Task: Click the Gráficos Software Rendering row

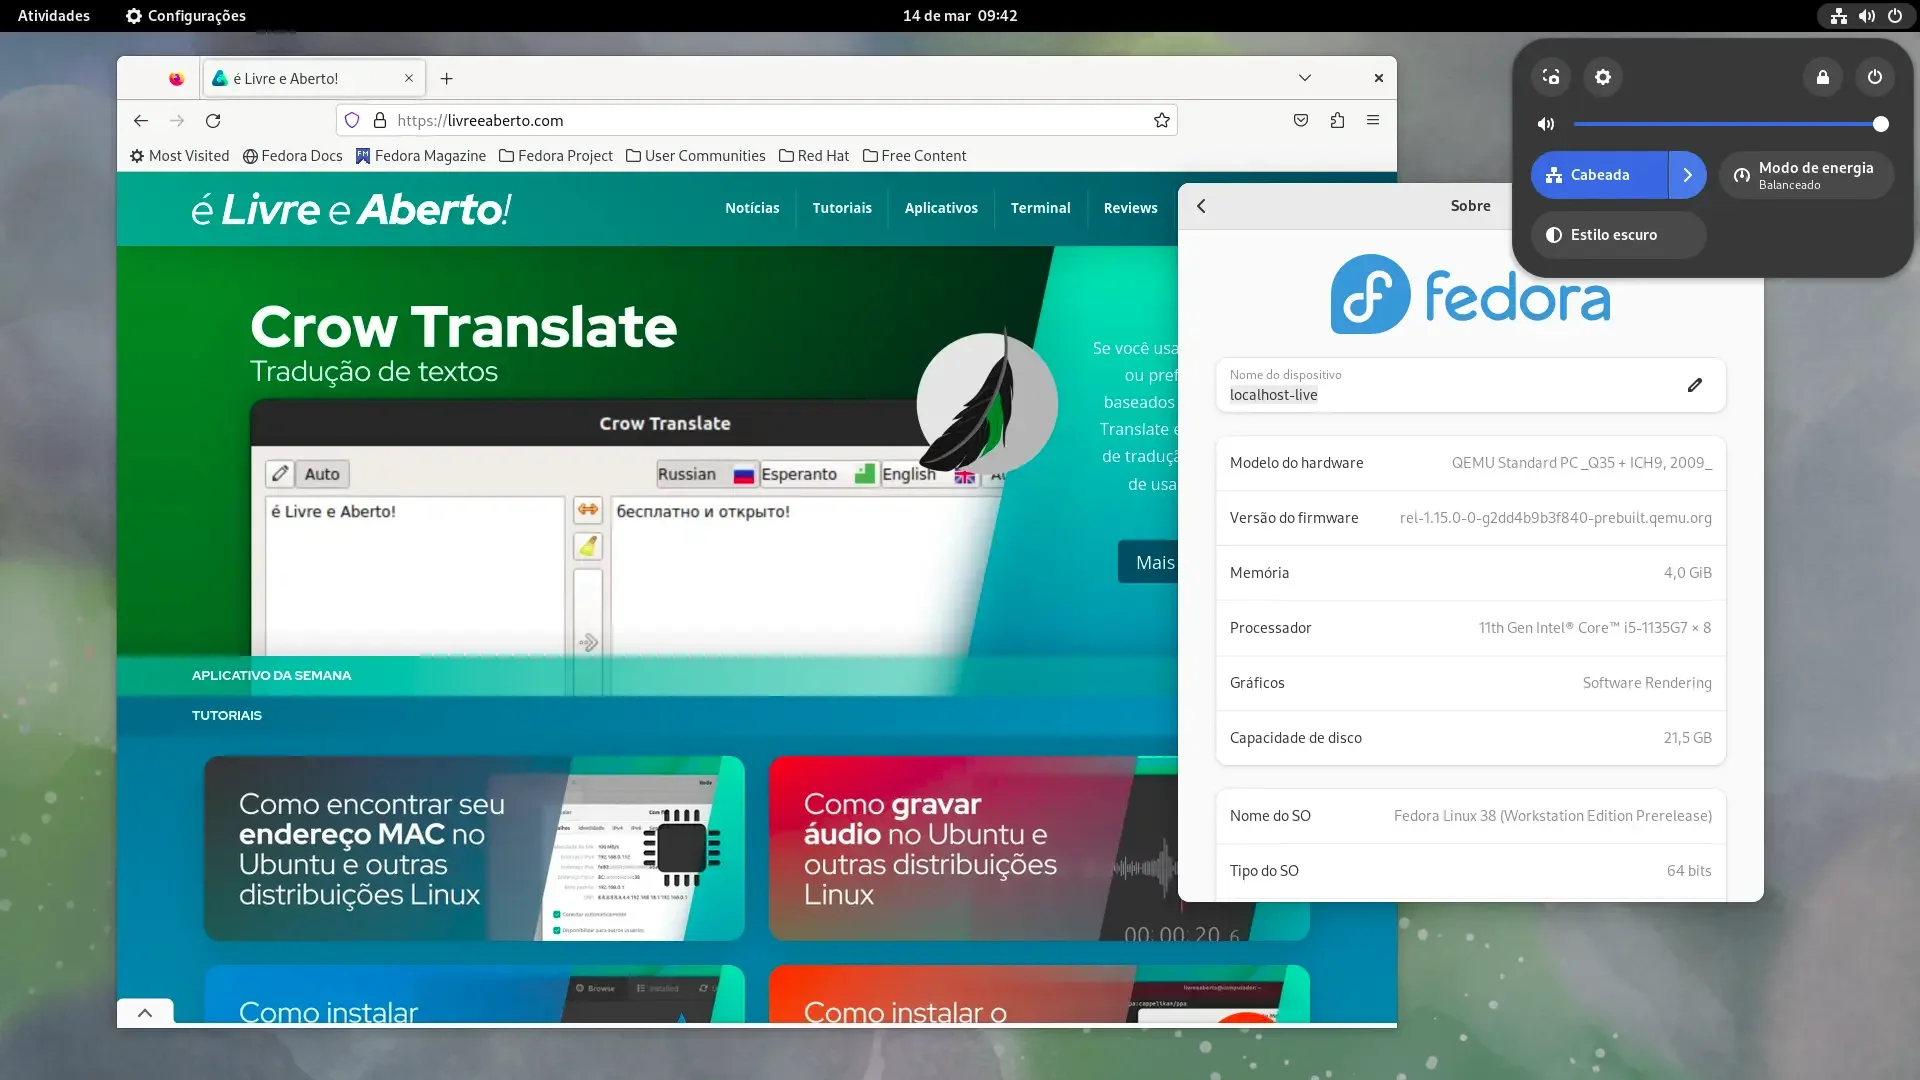Action: [1471, 683]
